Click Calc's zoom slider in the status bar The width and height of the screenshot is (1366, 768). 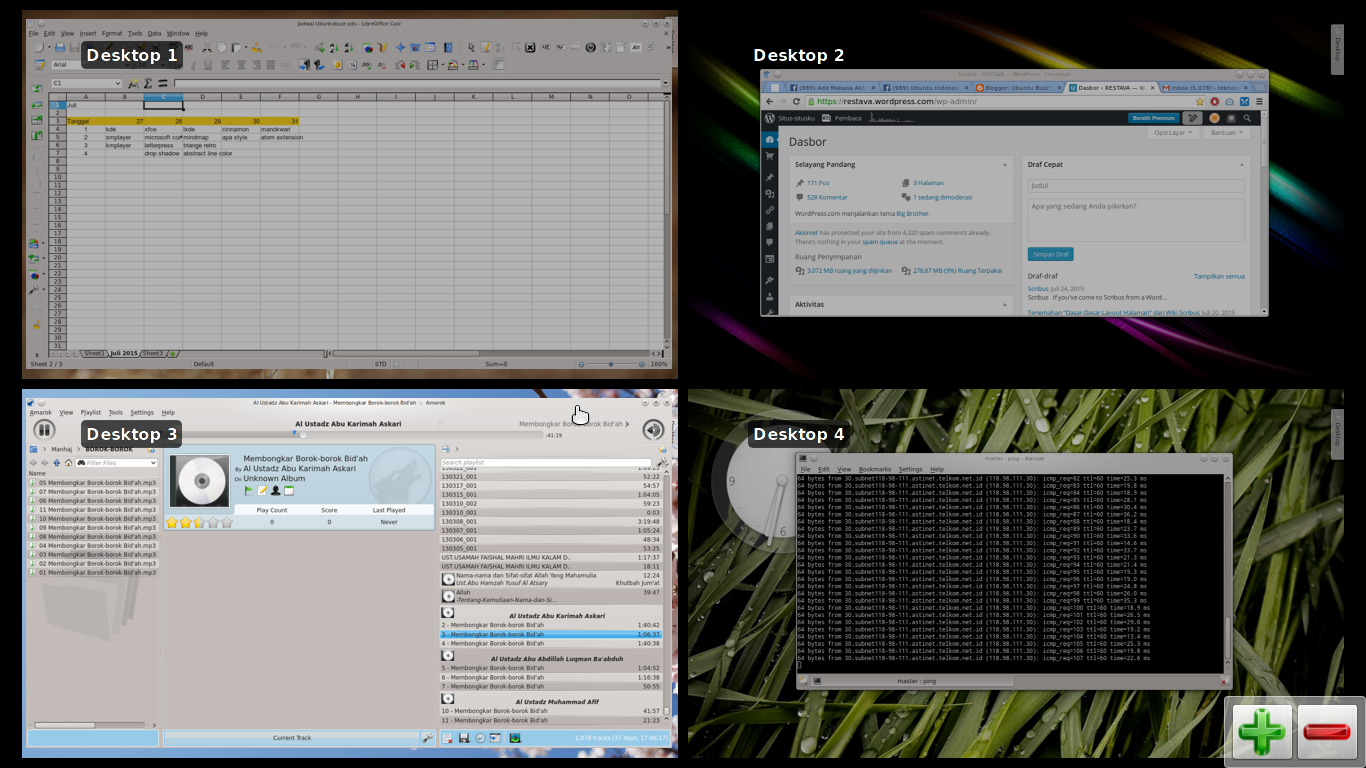click(611, 364)
